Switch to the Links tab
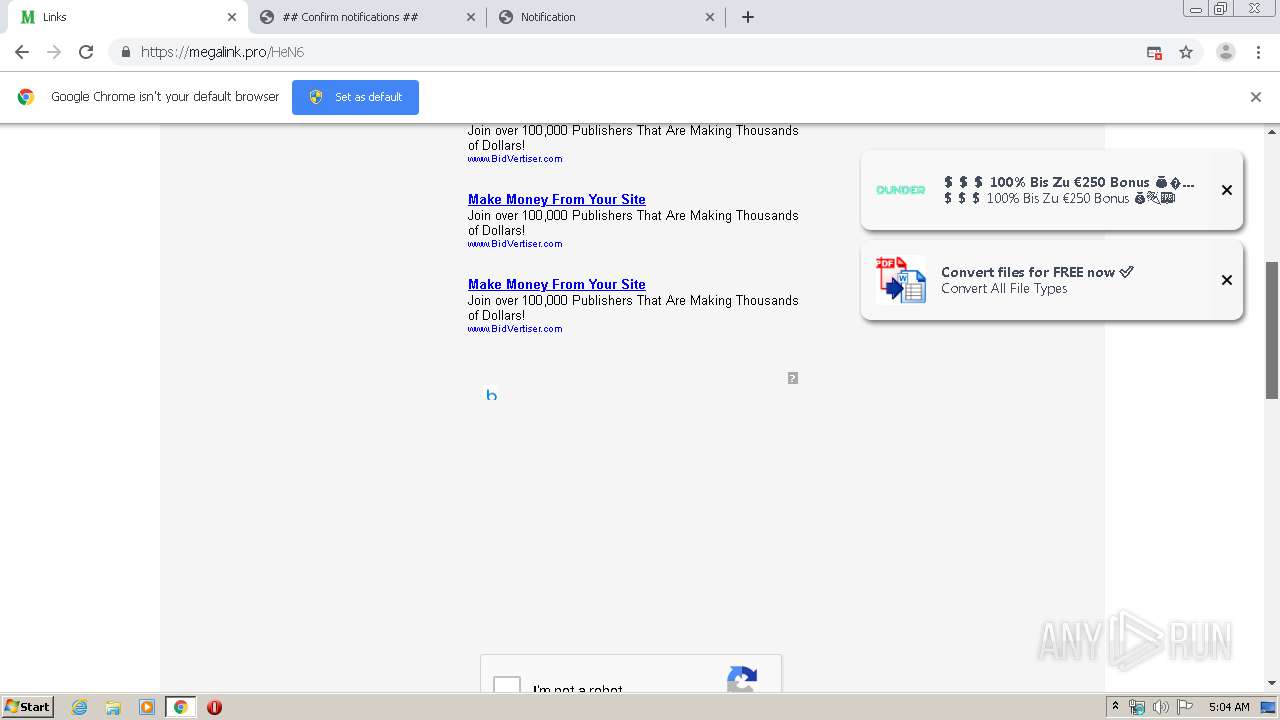 pos(129,17)
